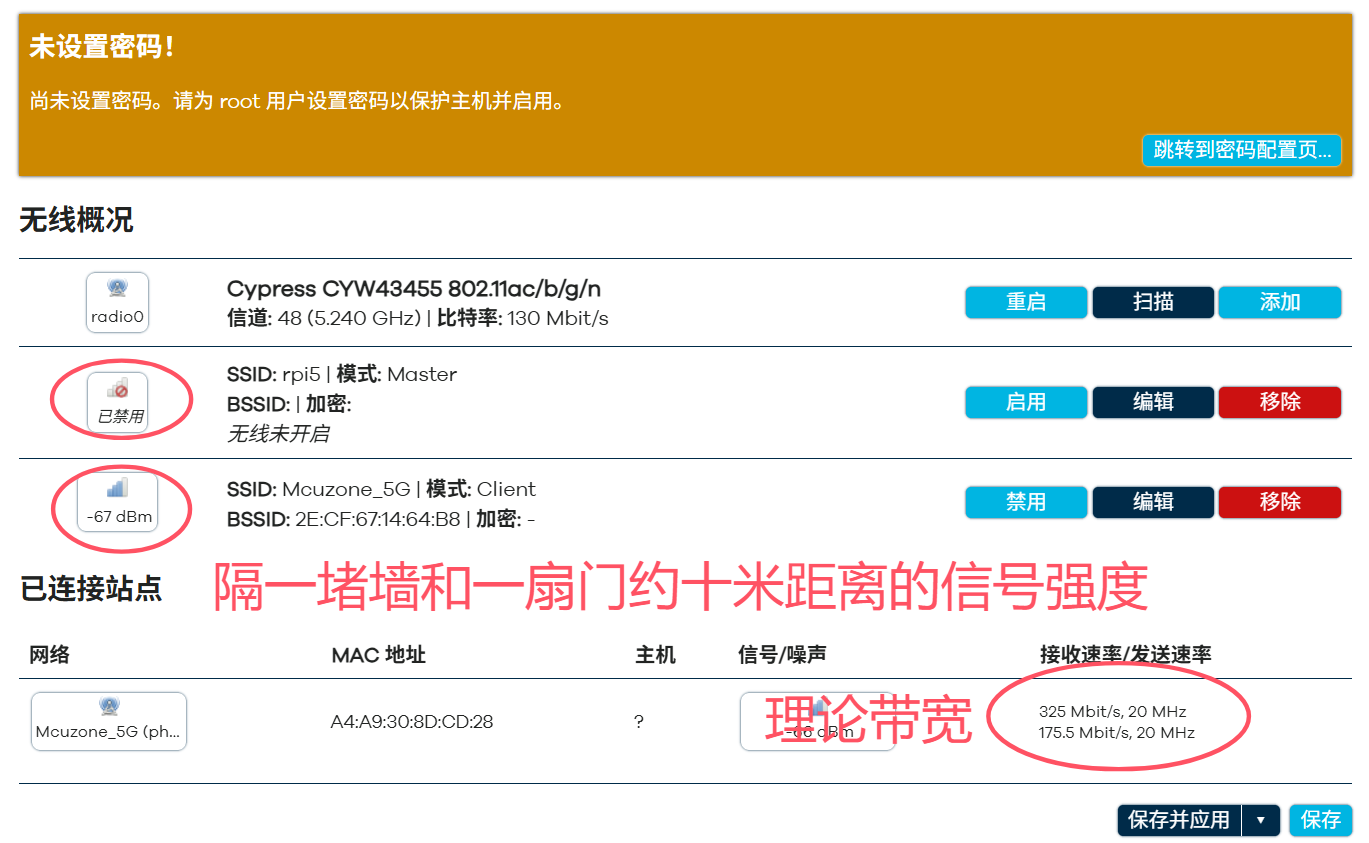Edit the rpi5 wireless network
Screen dimensions: 1369x843
pos(1152,402)
